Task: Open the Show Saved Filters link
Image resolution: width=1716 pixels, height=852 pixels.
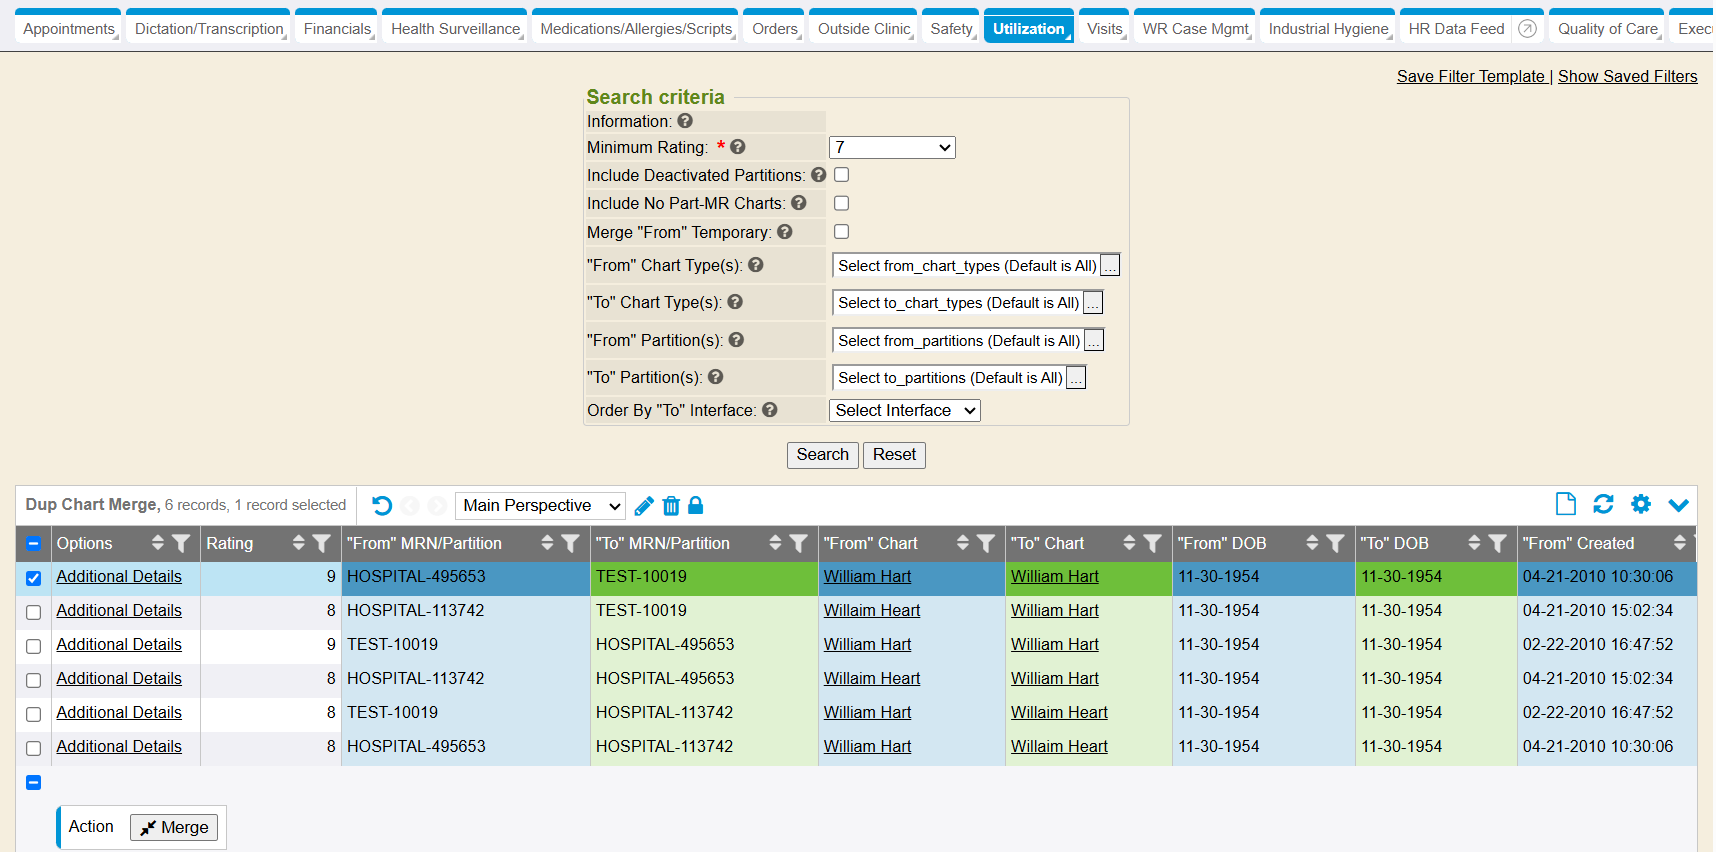Action: click(1627, 77)
